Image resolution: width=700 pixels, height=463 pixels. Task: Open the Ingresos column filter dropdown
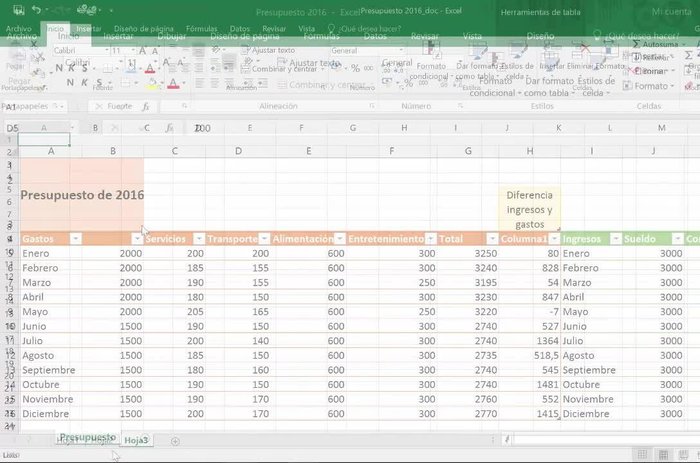tap(616, 239)
